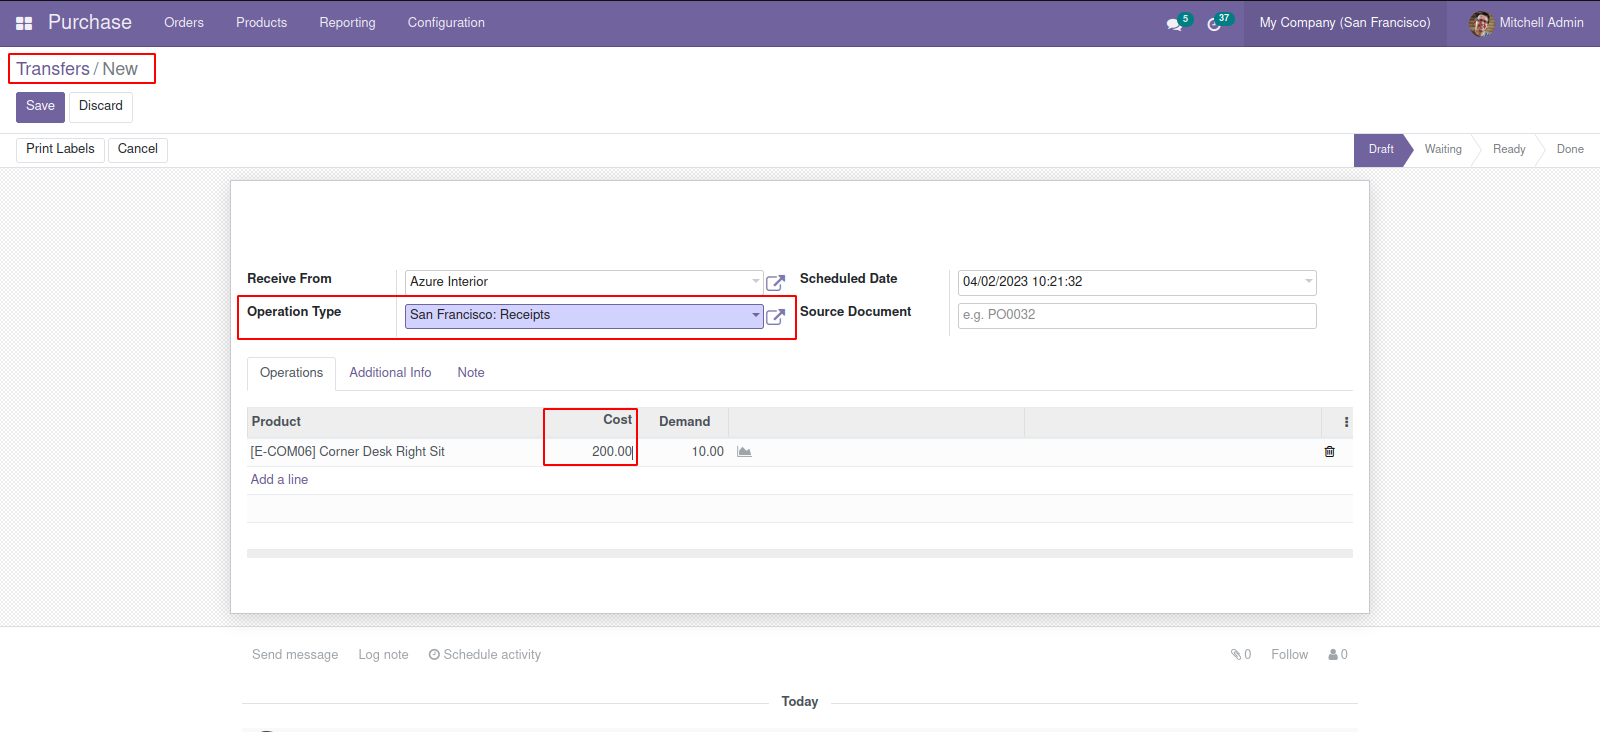
Task: Click the product cell Corner Desk Right Sit
Action: click(x=395, y=452)
